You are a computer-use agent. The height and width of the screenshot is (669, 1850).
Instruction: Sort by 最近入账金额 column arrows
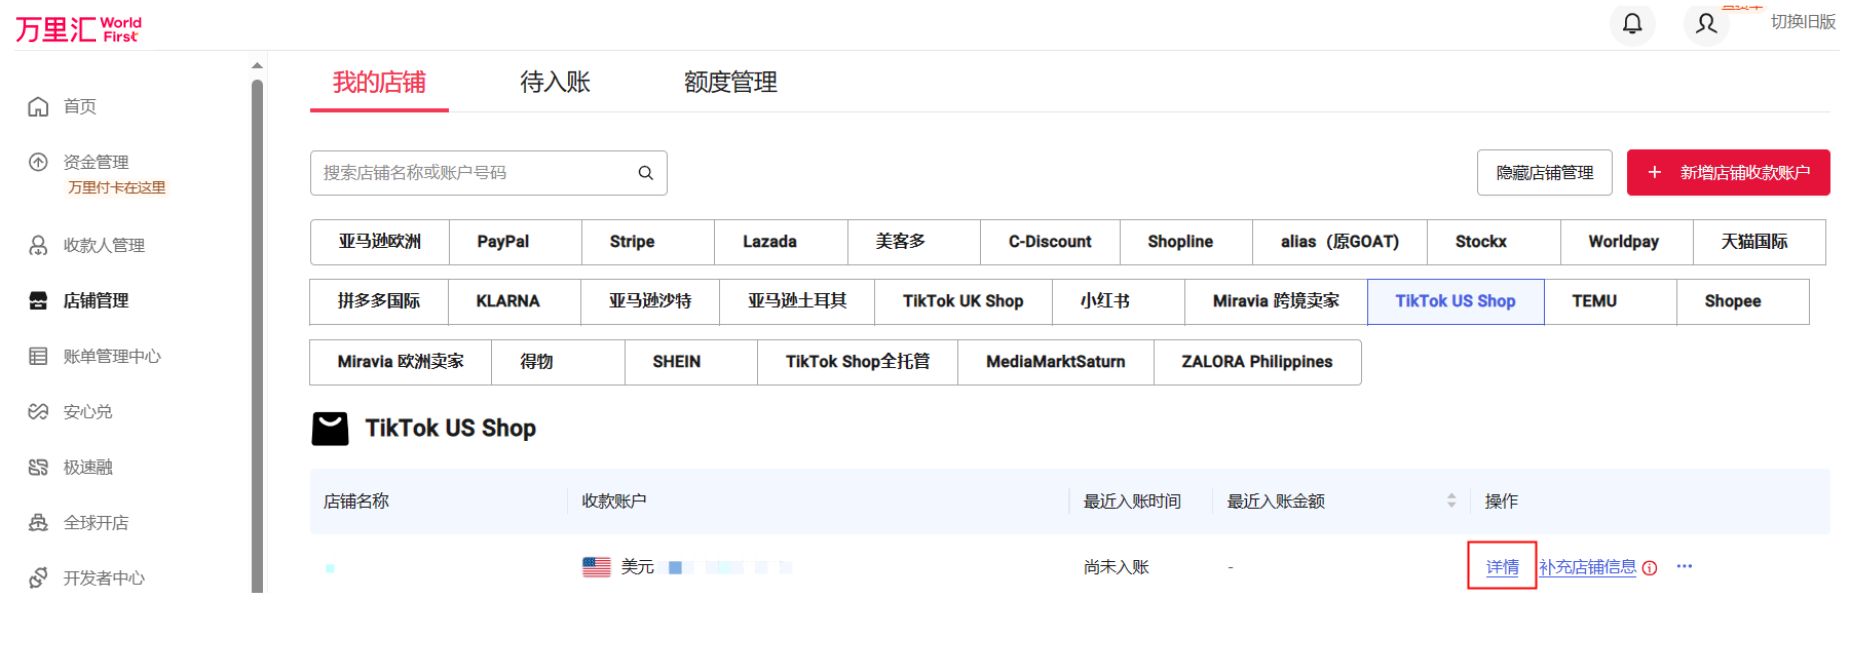point(1451,501)
